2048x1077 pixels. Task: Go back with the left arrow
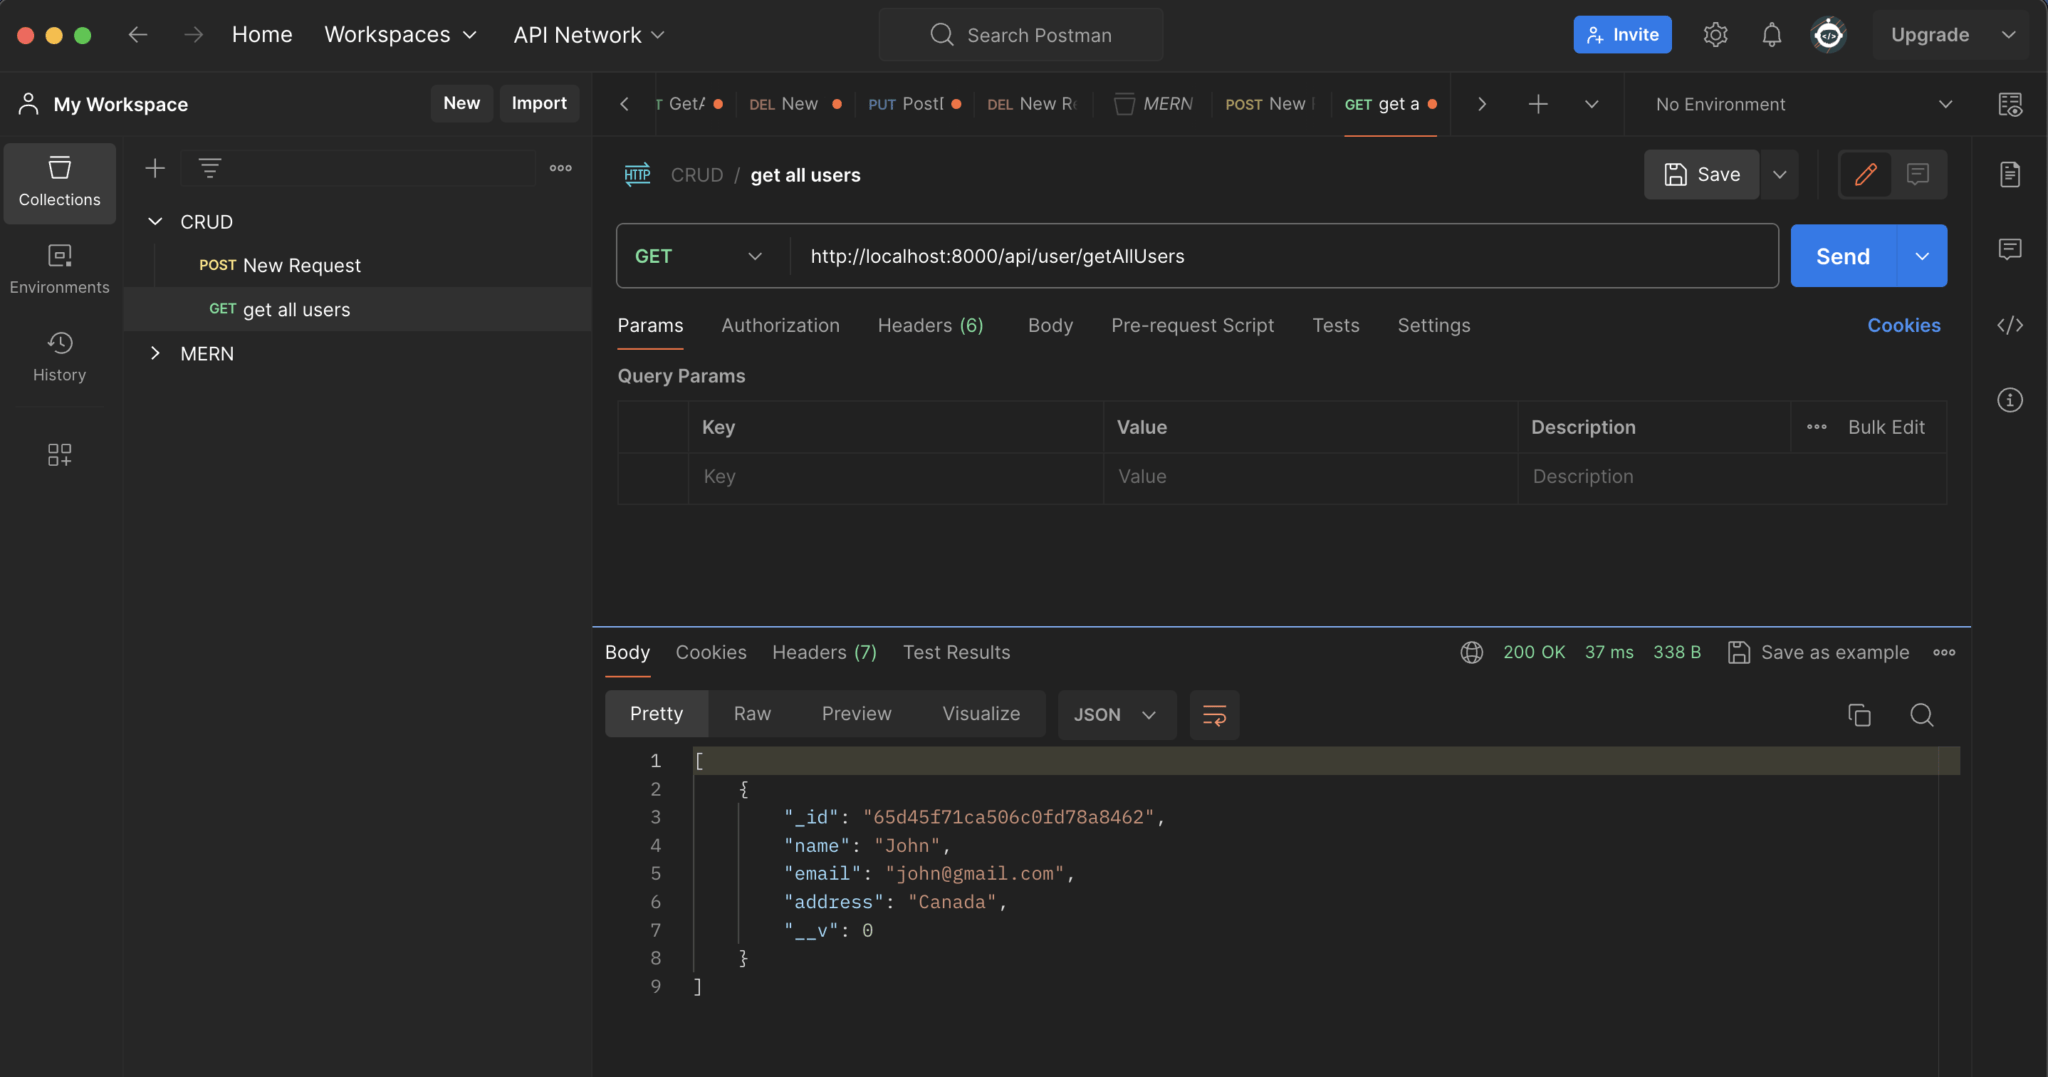tap(137, 35)
